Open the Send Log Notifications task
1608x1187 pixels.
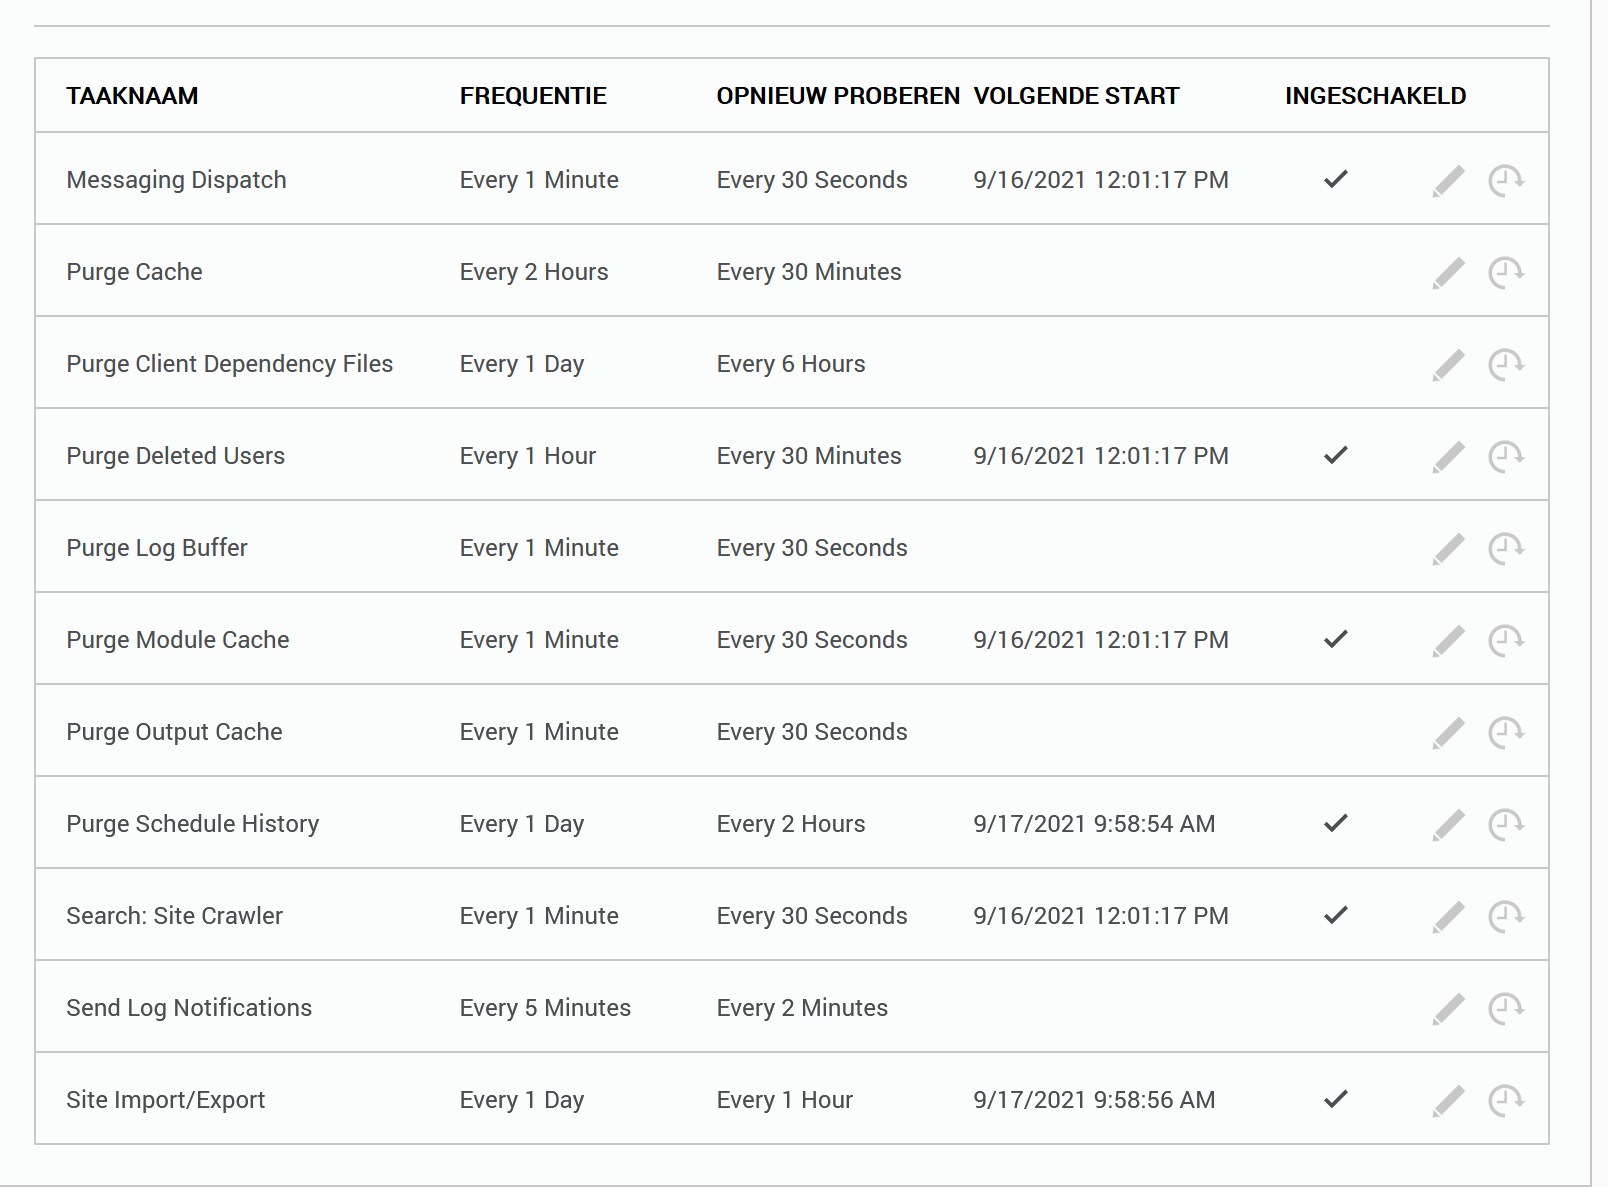189,1007
